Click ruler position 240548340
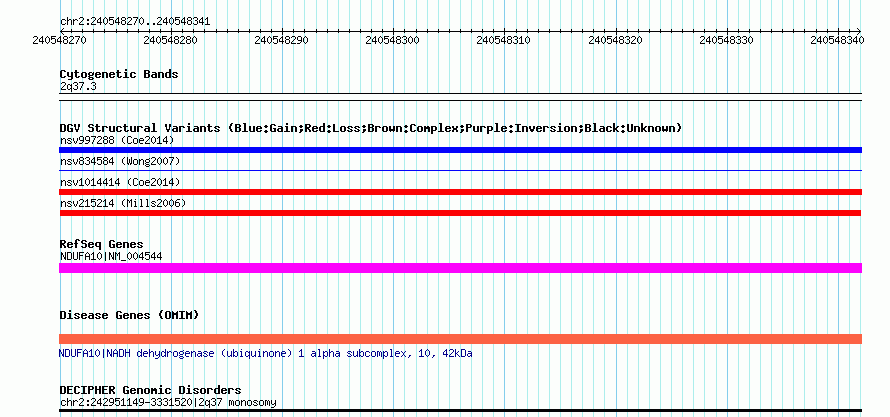Image resolution: width=890 pixels, height=417 pixels. (x=837, y=40)
